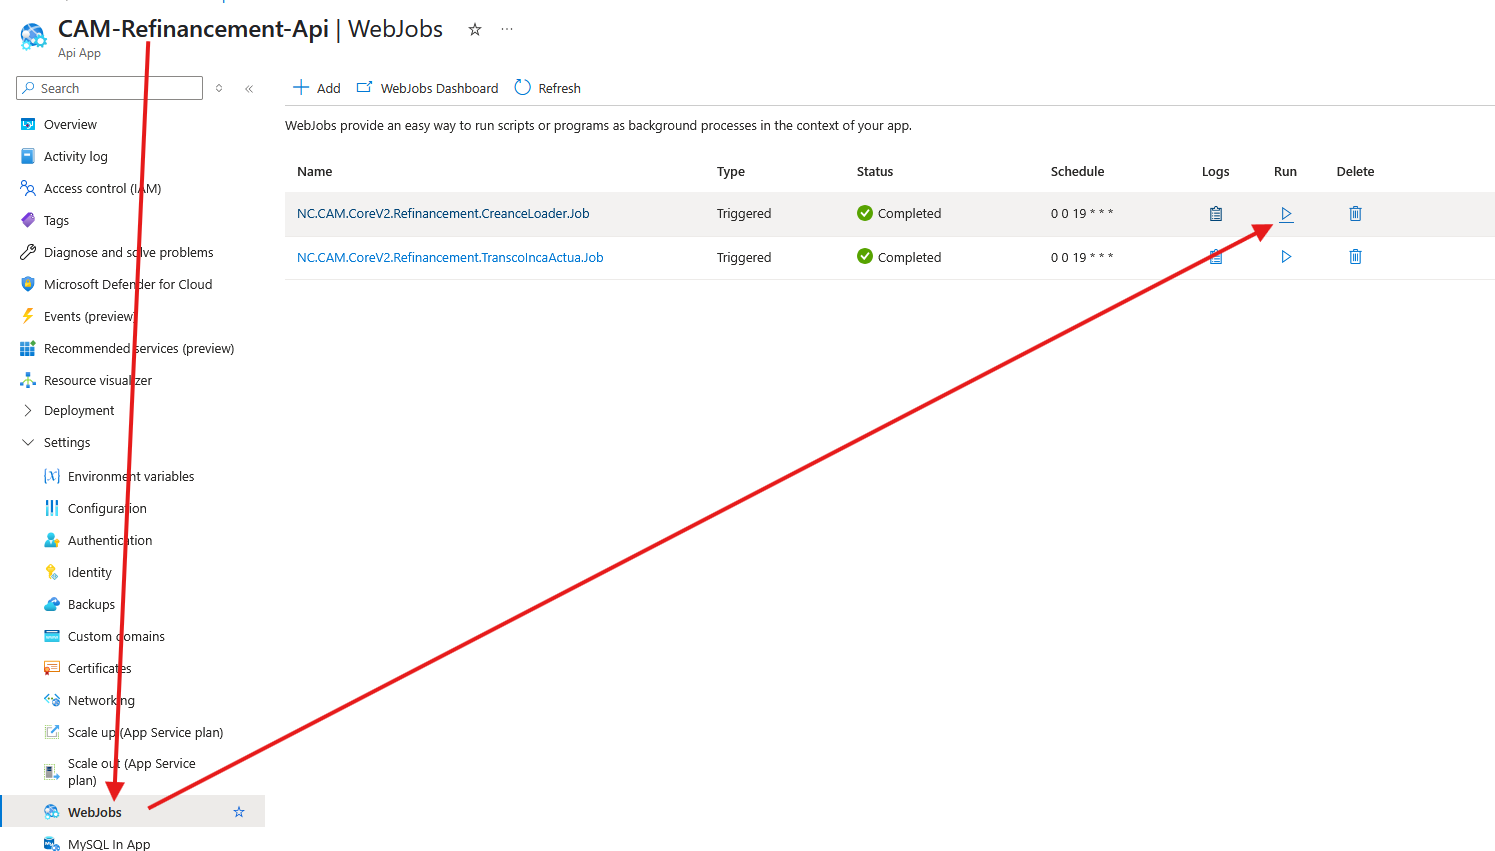
Task: Pin CAM-Refinancement-Api page with title star
Action: pos(475,30)
